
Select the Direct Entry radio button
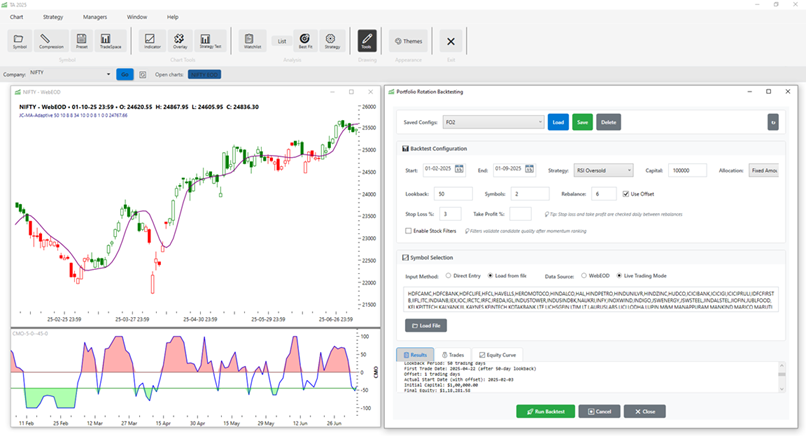point(448,275)
